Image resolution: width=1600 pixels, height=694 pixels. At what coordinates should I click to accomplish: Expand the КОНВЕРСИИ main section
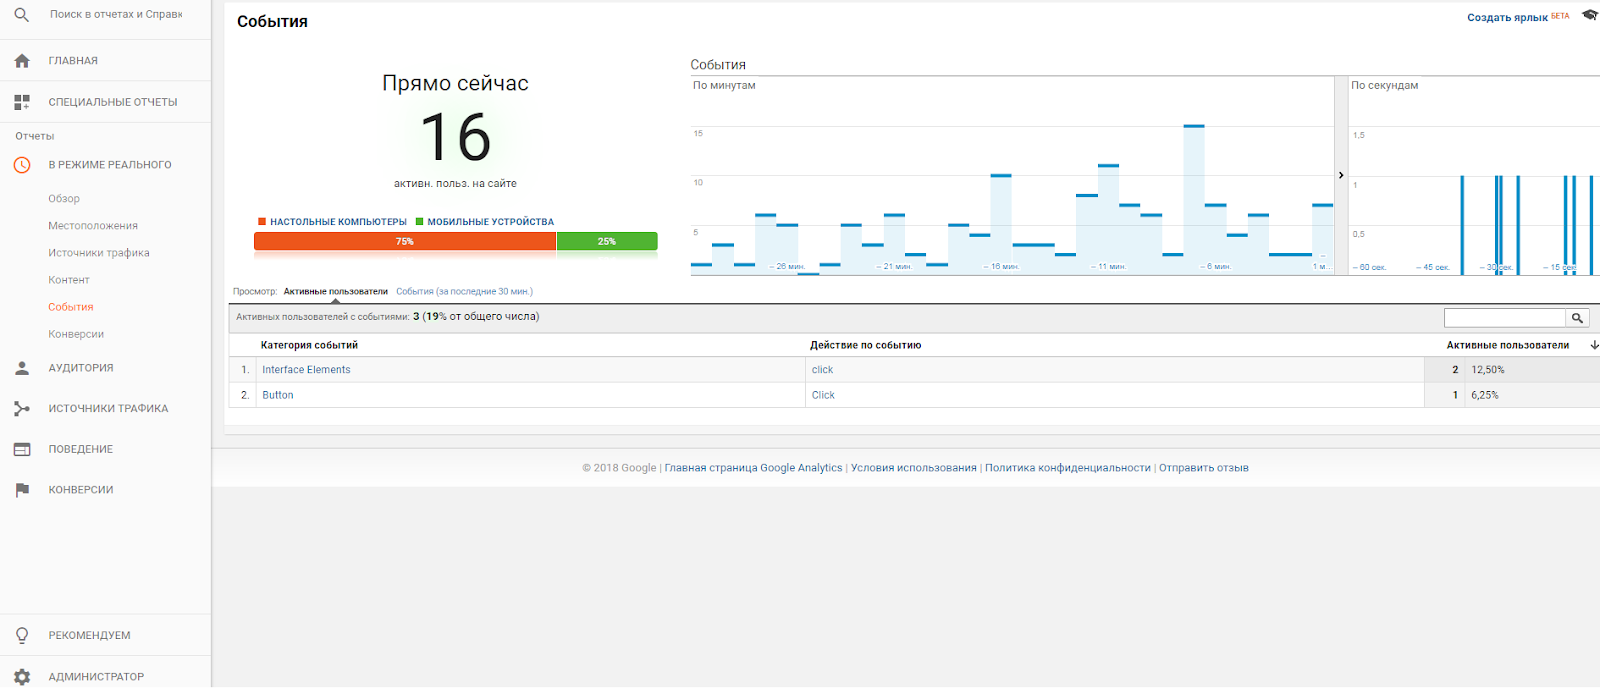[81, 490]
